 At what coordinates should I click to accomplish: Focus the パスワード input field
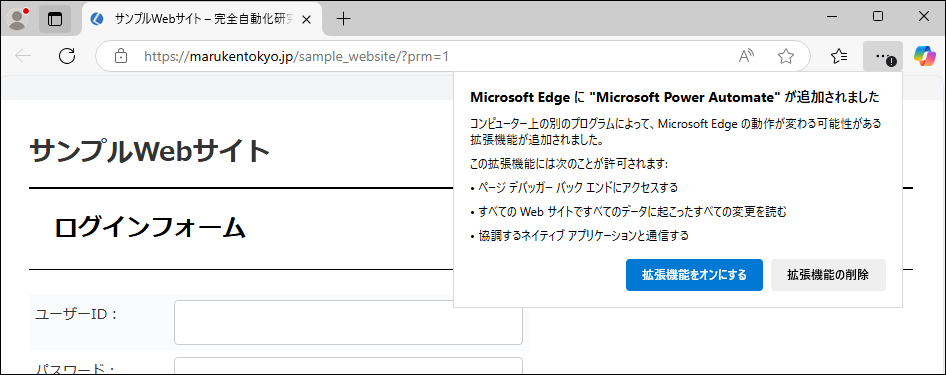pyautogui.click(x=348, y=366)
